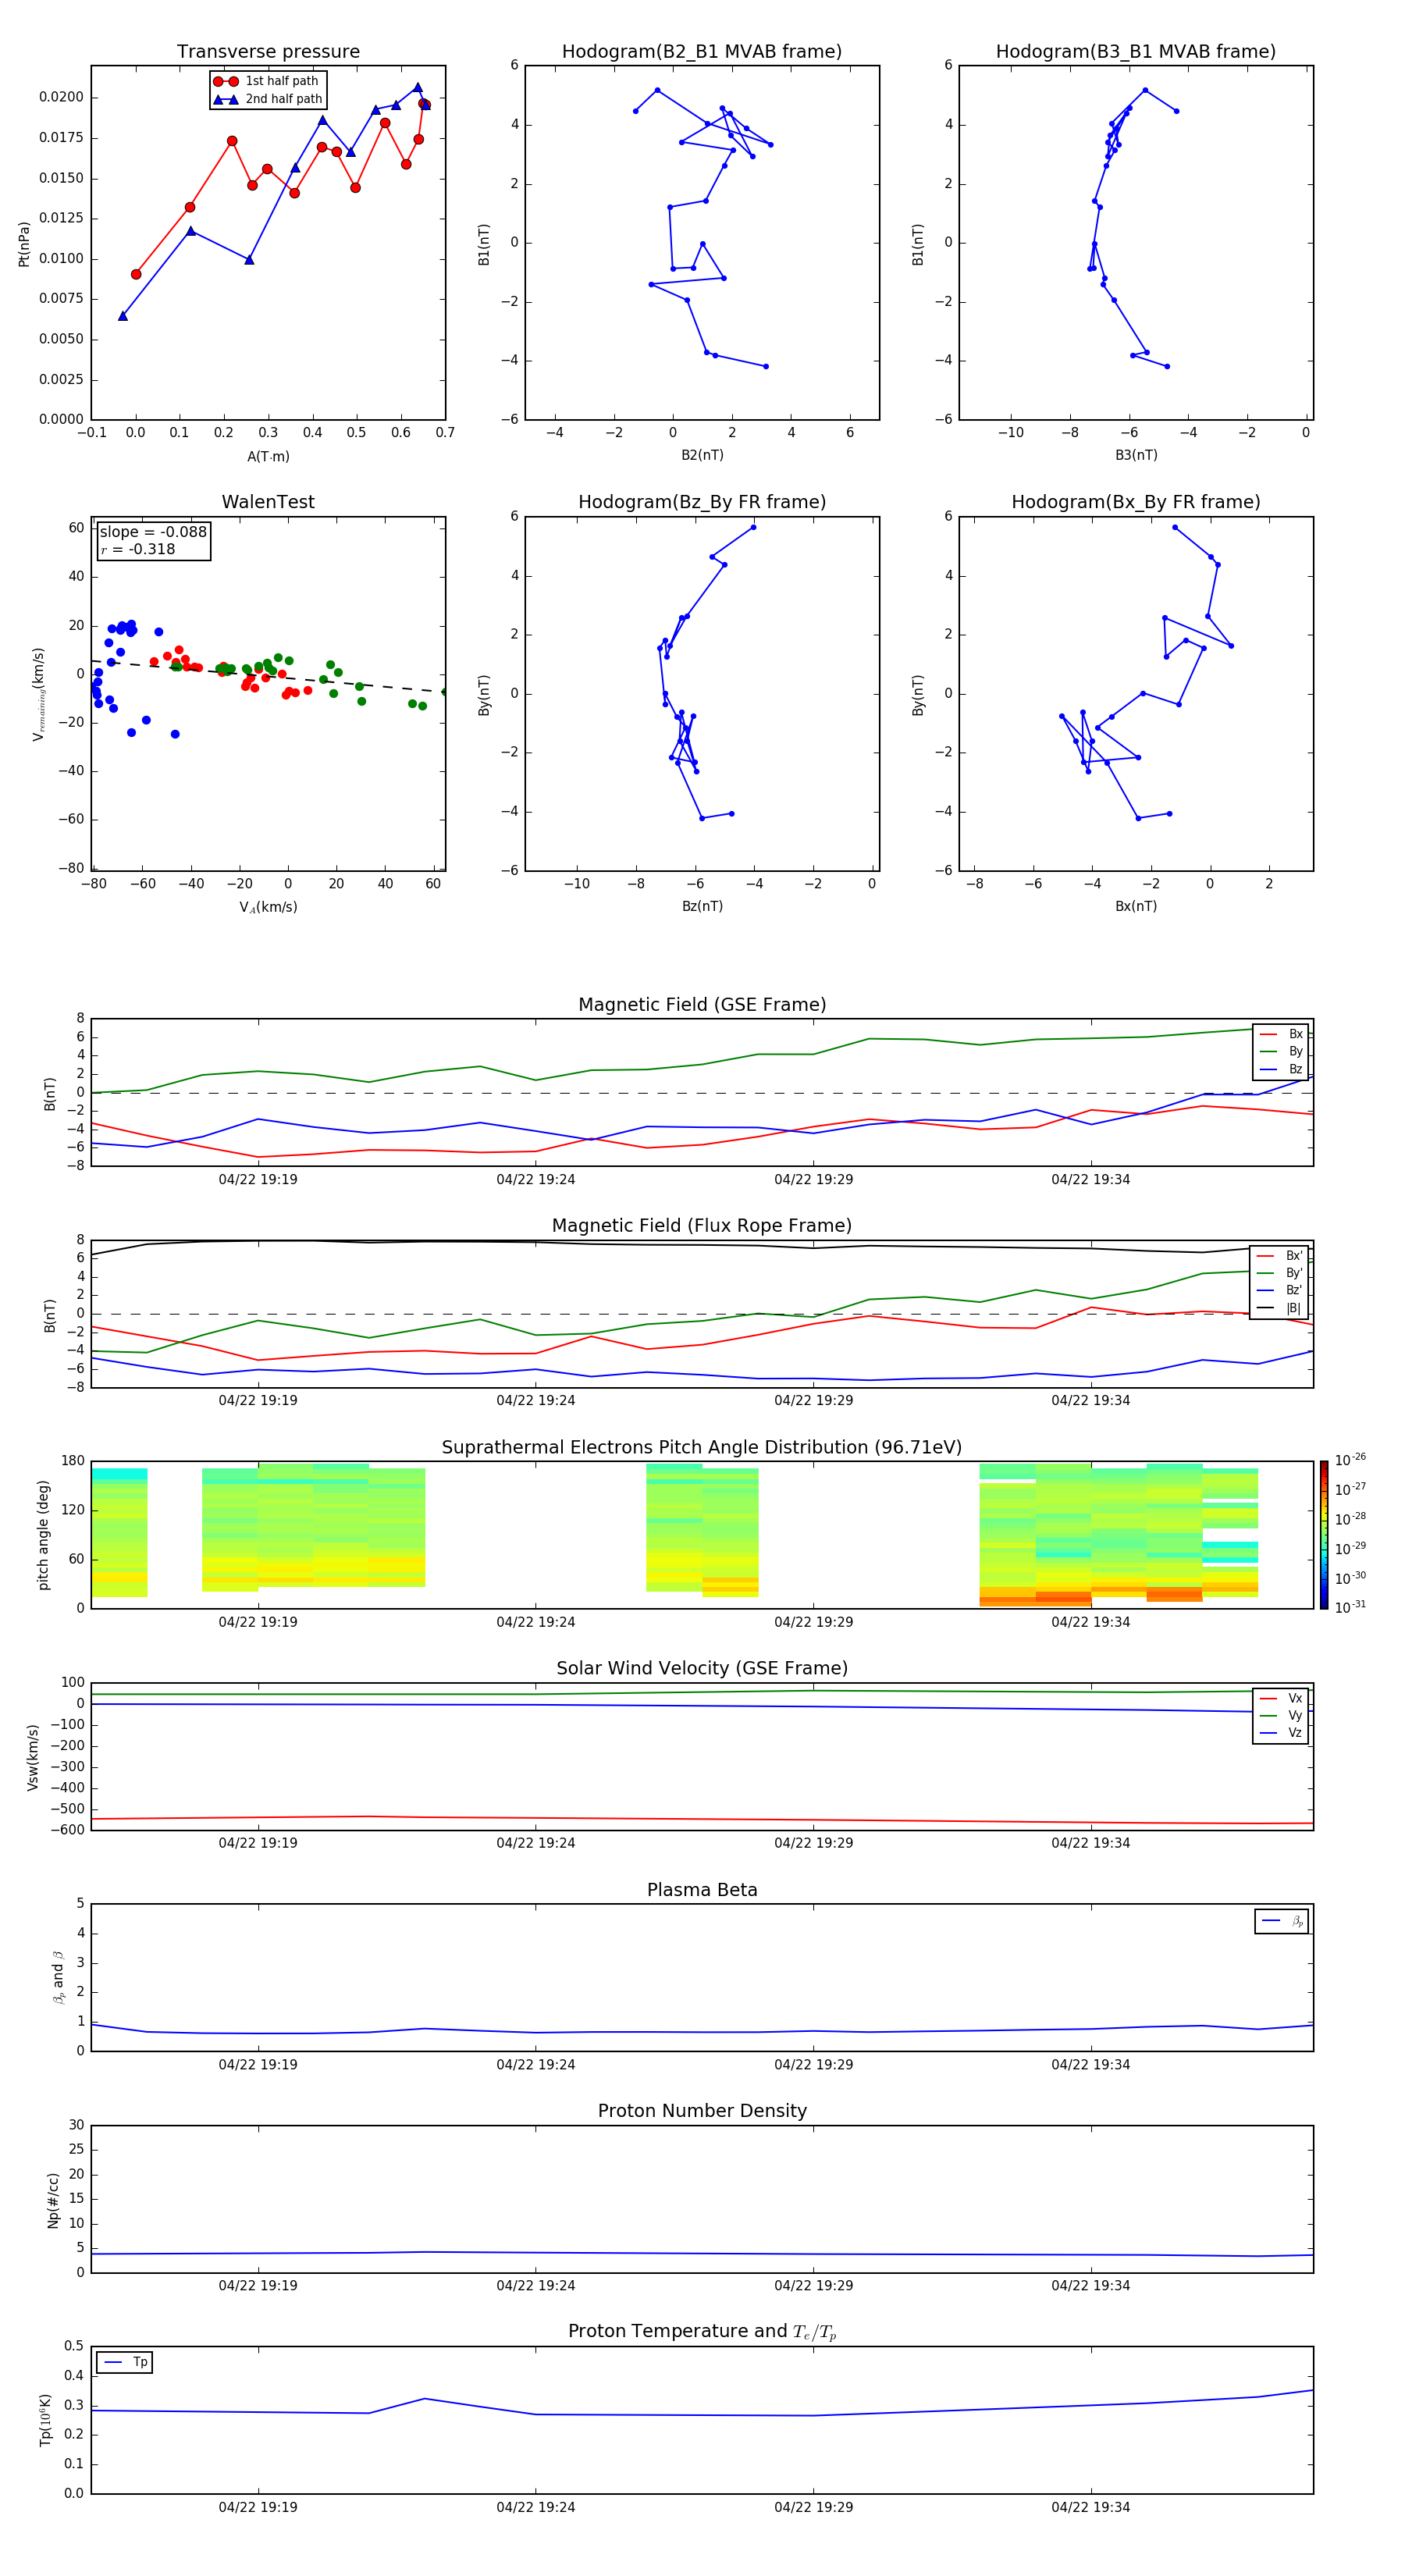Click the 'V_A(km/s)' x-axis label under WalenTest

[x=268, y=907]
